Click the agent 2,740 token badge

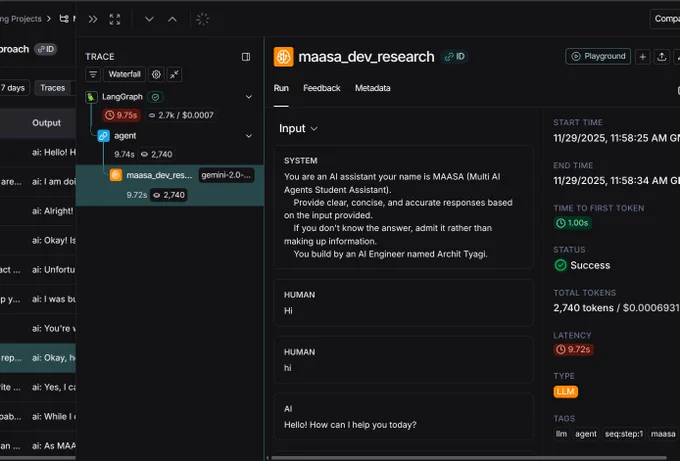click(x=157, y=154)
